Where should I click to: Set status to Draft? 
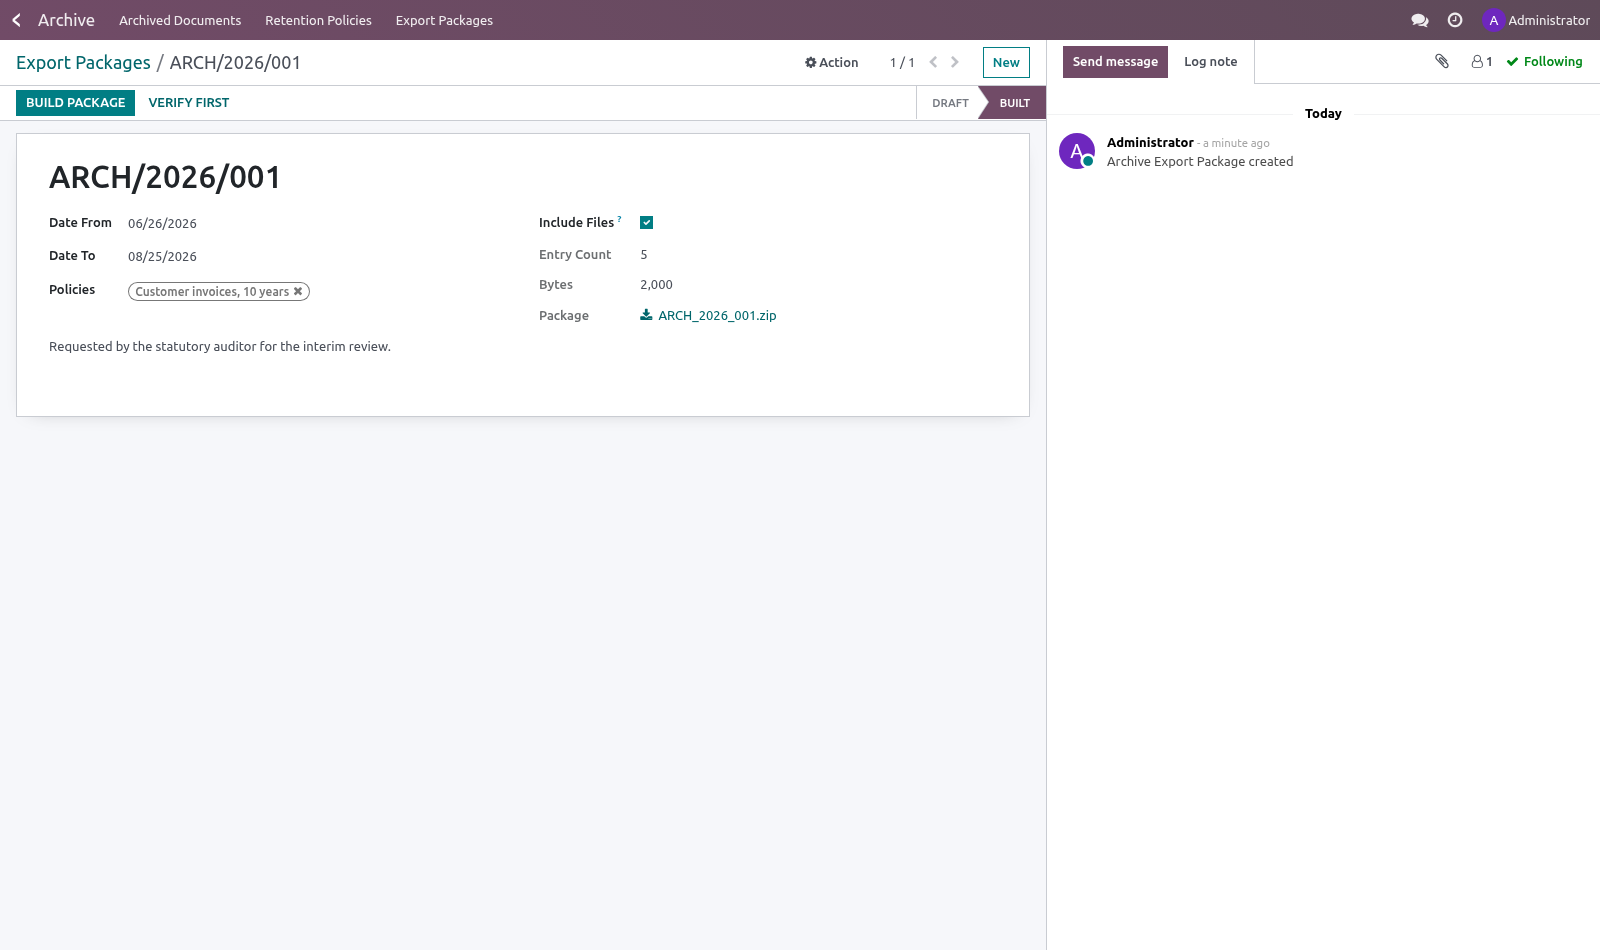[x=950, y=103]
